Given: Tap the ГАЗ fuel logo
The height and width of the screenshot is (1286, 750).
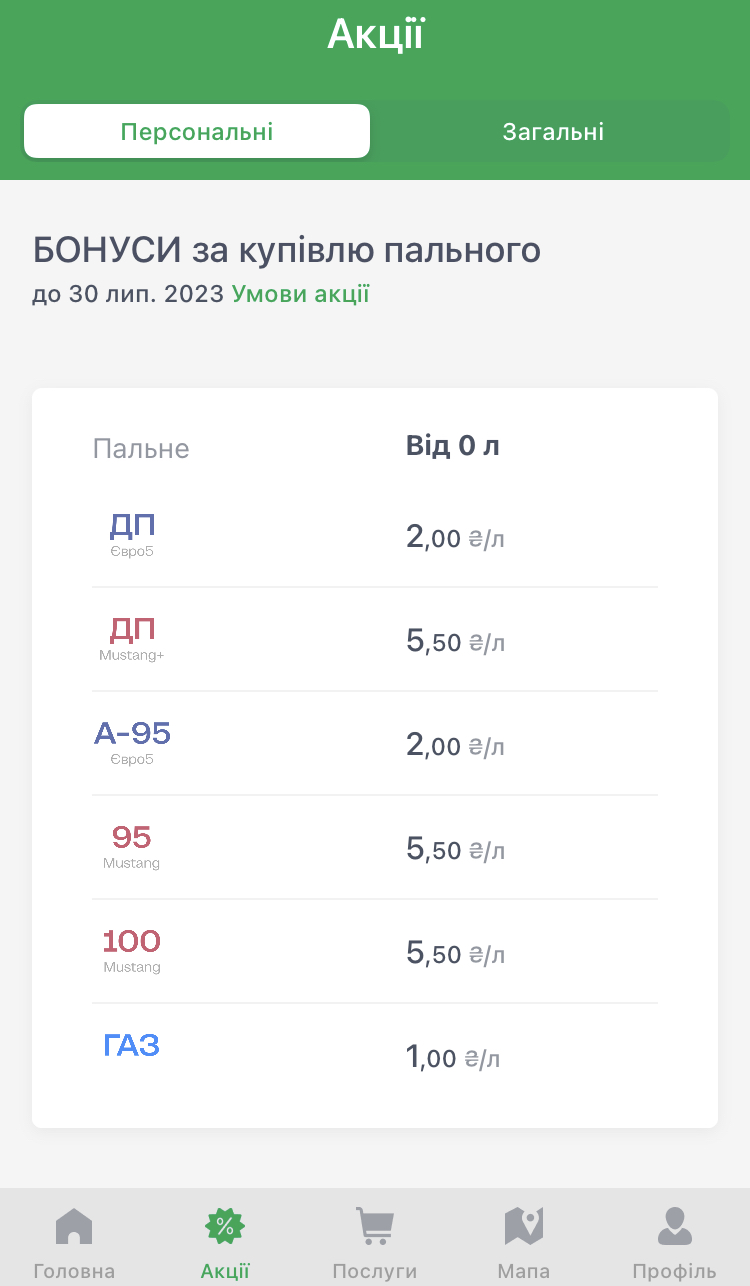Looking at the screenshot, I should [x=132, y=1046].
